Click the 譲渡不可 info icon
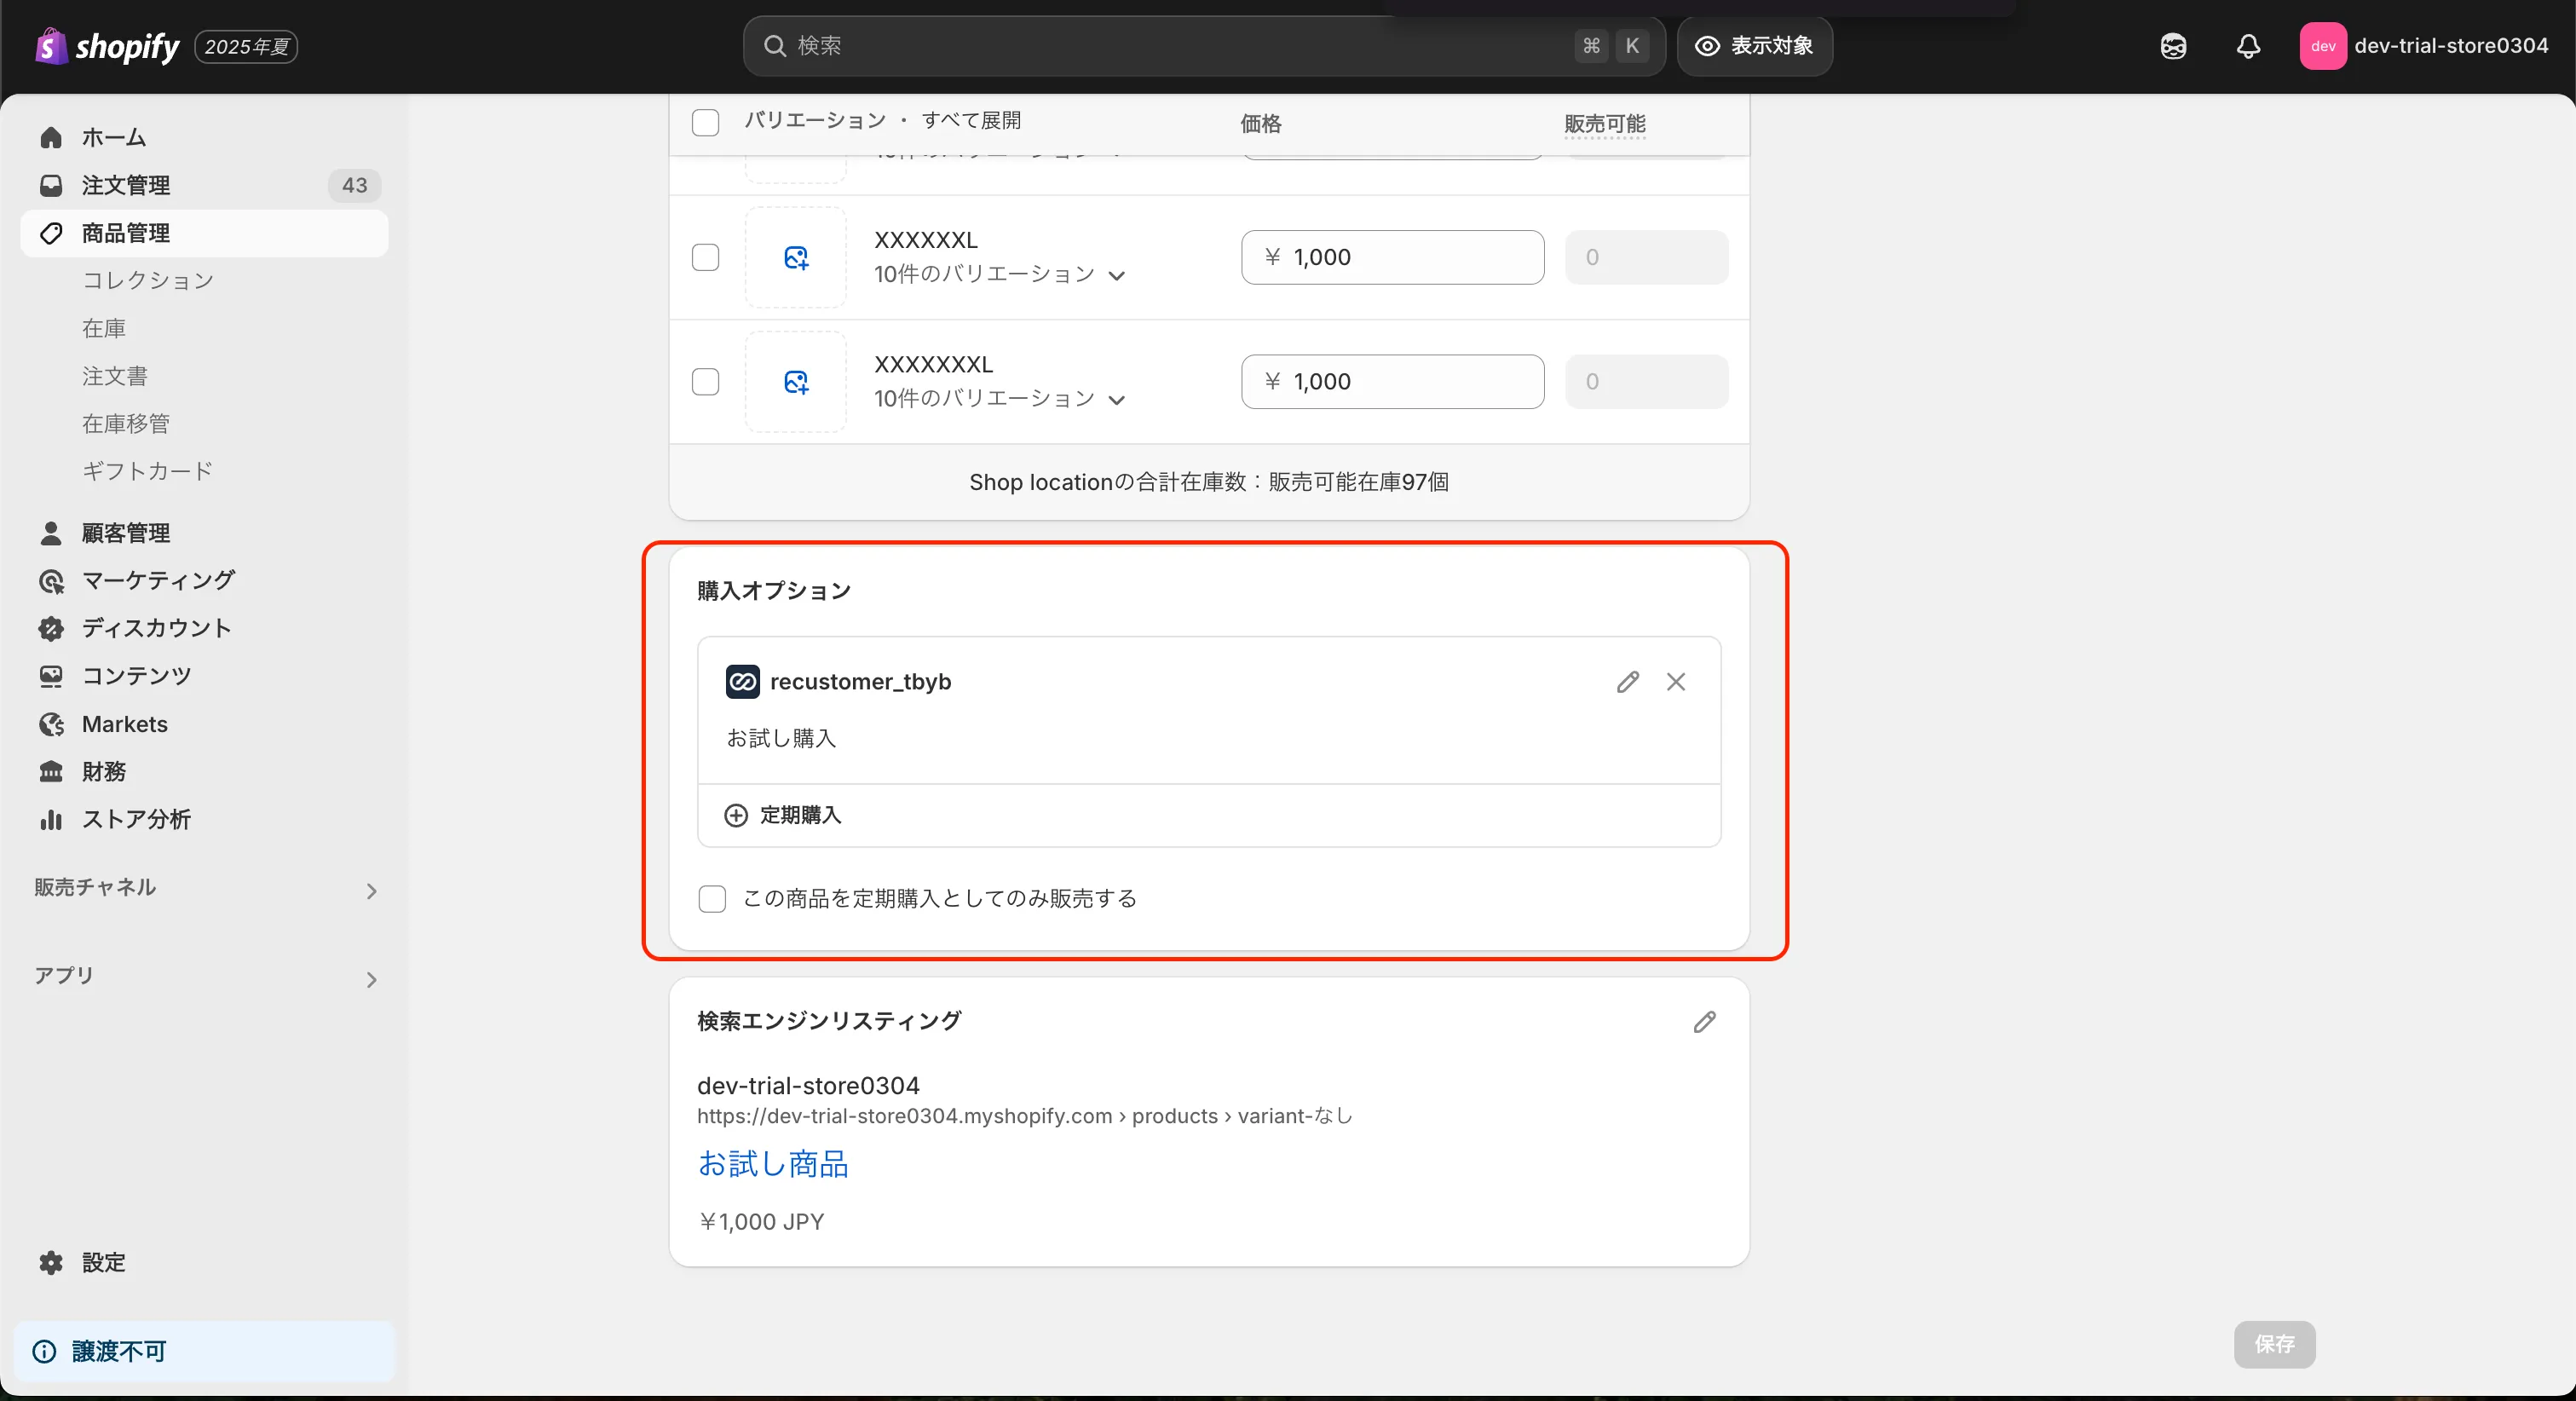This screenshot has height=1401, width=2576. tap(44, 1351)
